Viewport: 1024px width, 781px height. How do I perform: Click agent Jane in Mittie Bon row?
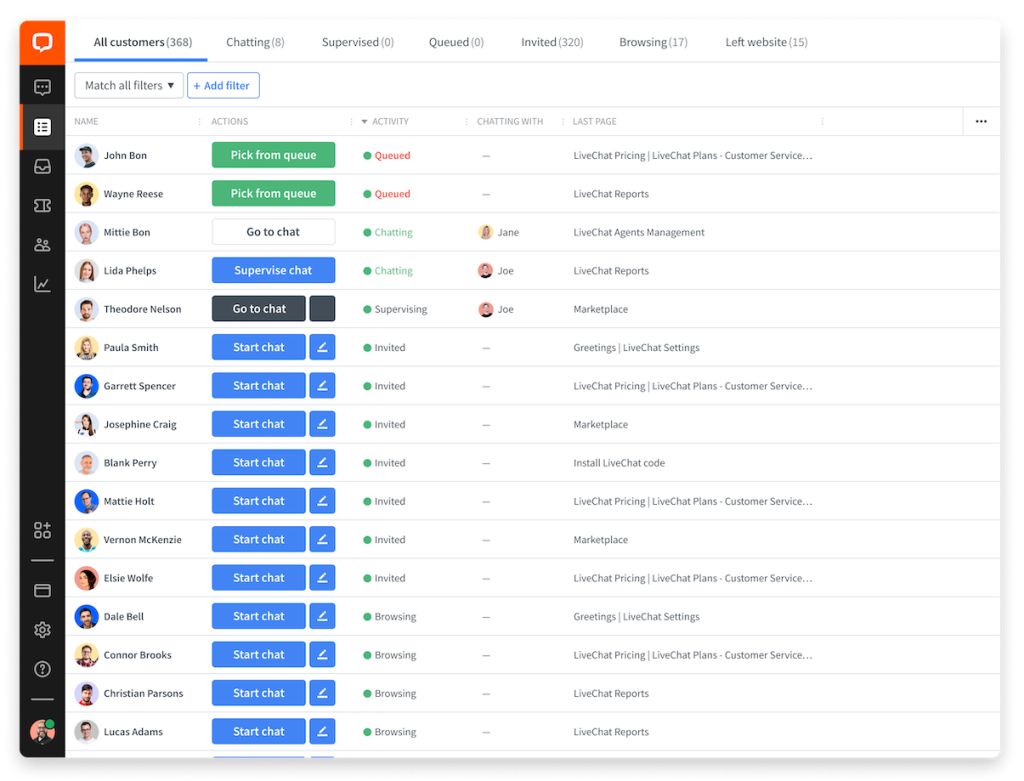(500, 232)
